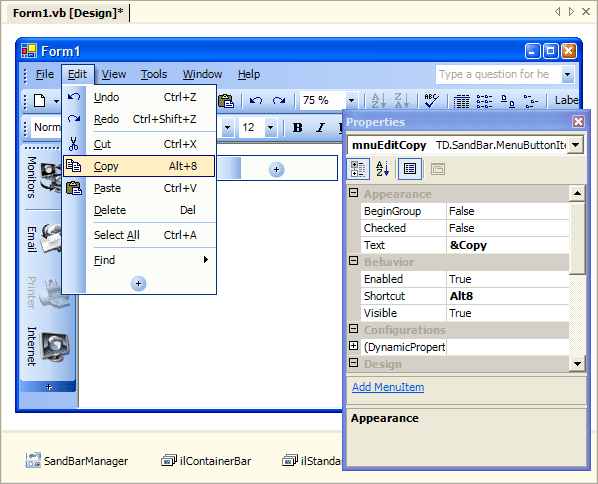Click the Paste clipboard icon in Edit menu
The width and height of the screenshot is (598, 484).
pos(74,188)
